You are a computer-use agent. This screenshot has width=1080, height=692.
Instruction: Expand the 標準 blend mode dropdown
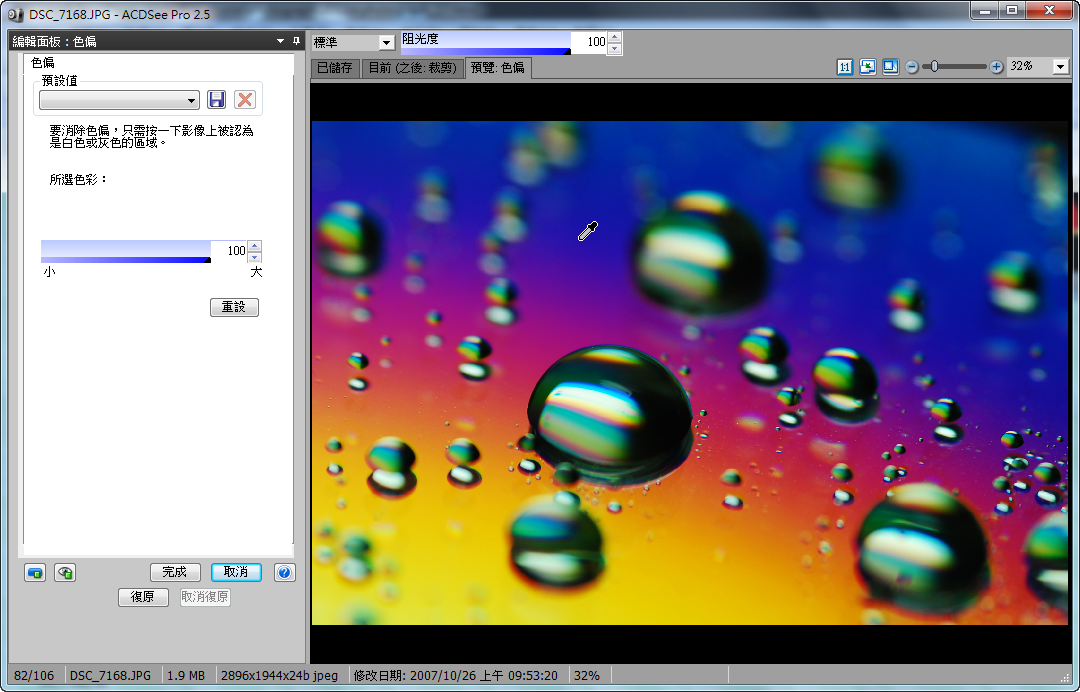coord(385,43)
